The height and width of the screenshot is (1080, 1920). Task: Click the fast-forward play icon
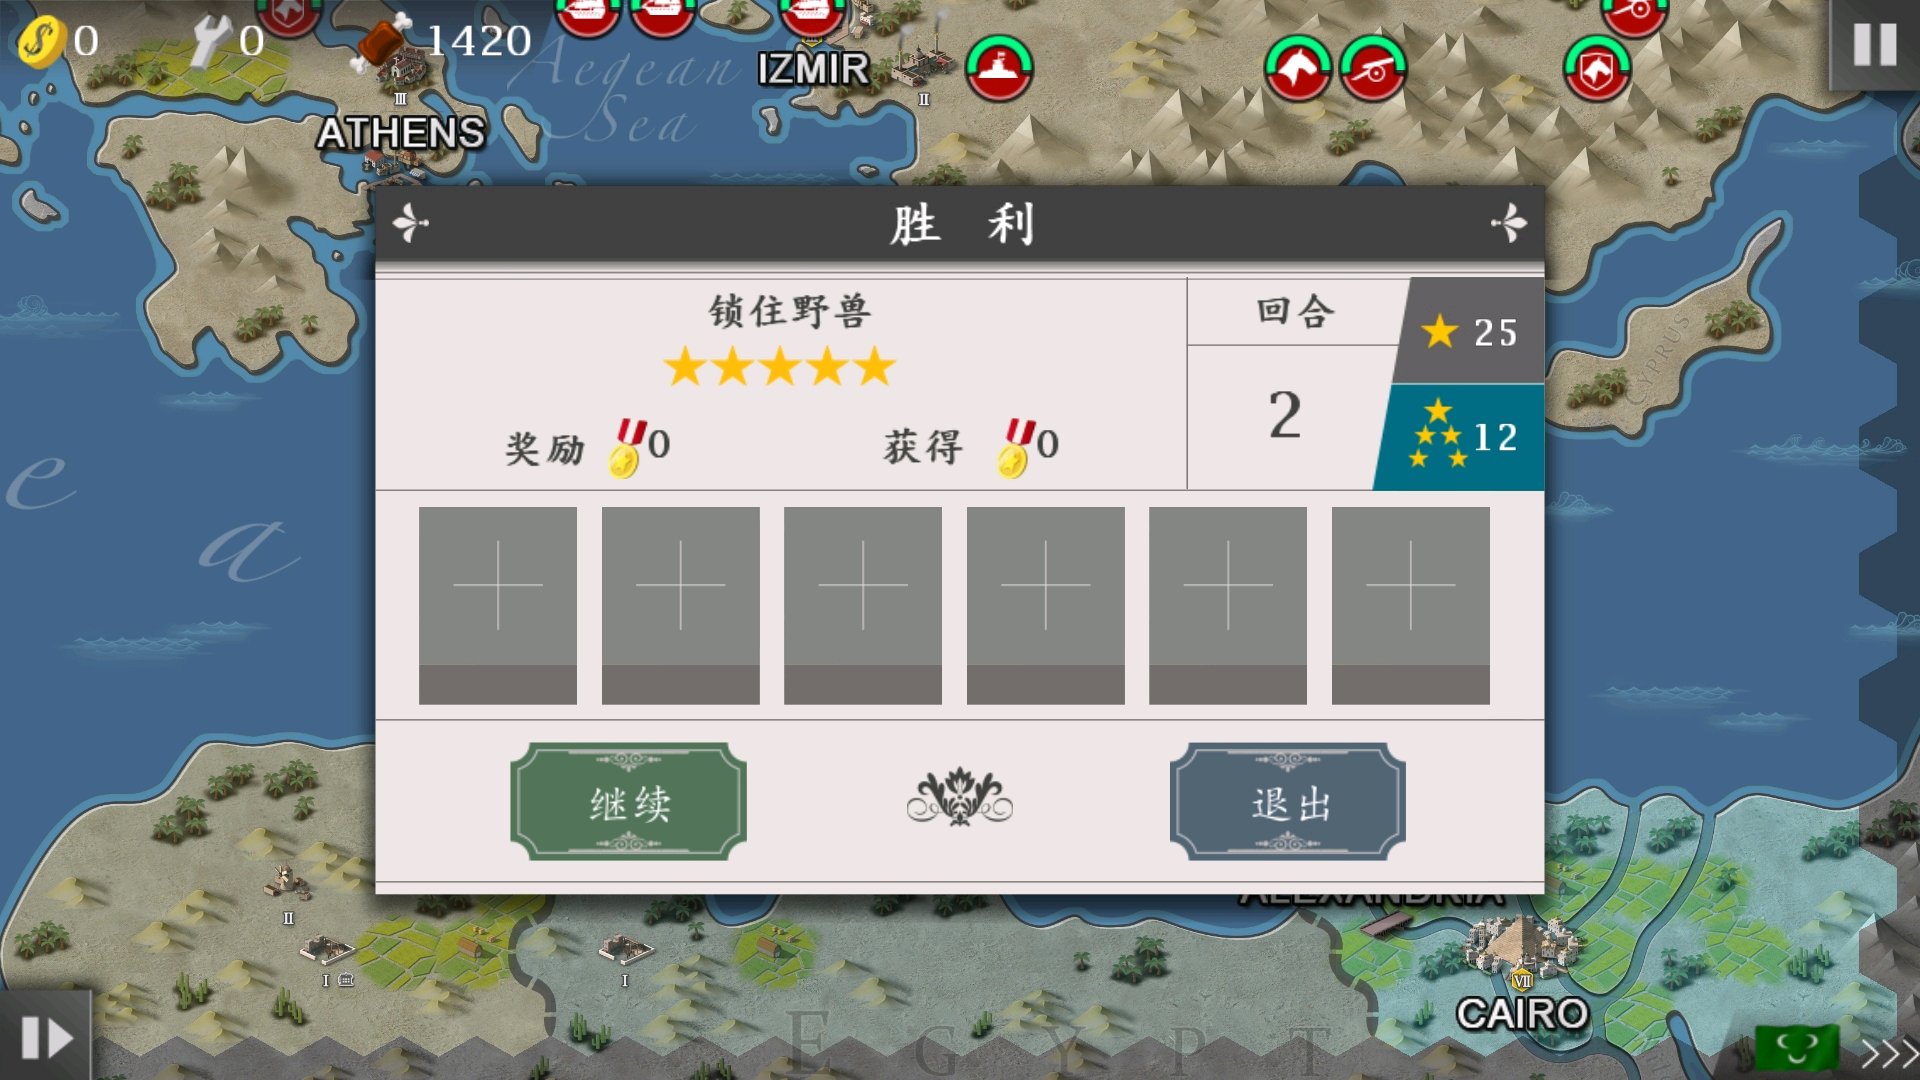pos(45,1037)
